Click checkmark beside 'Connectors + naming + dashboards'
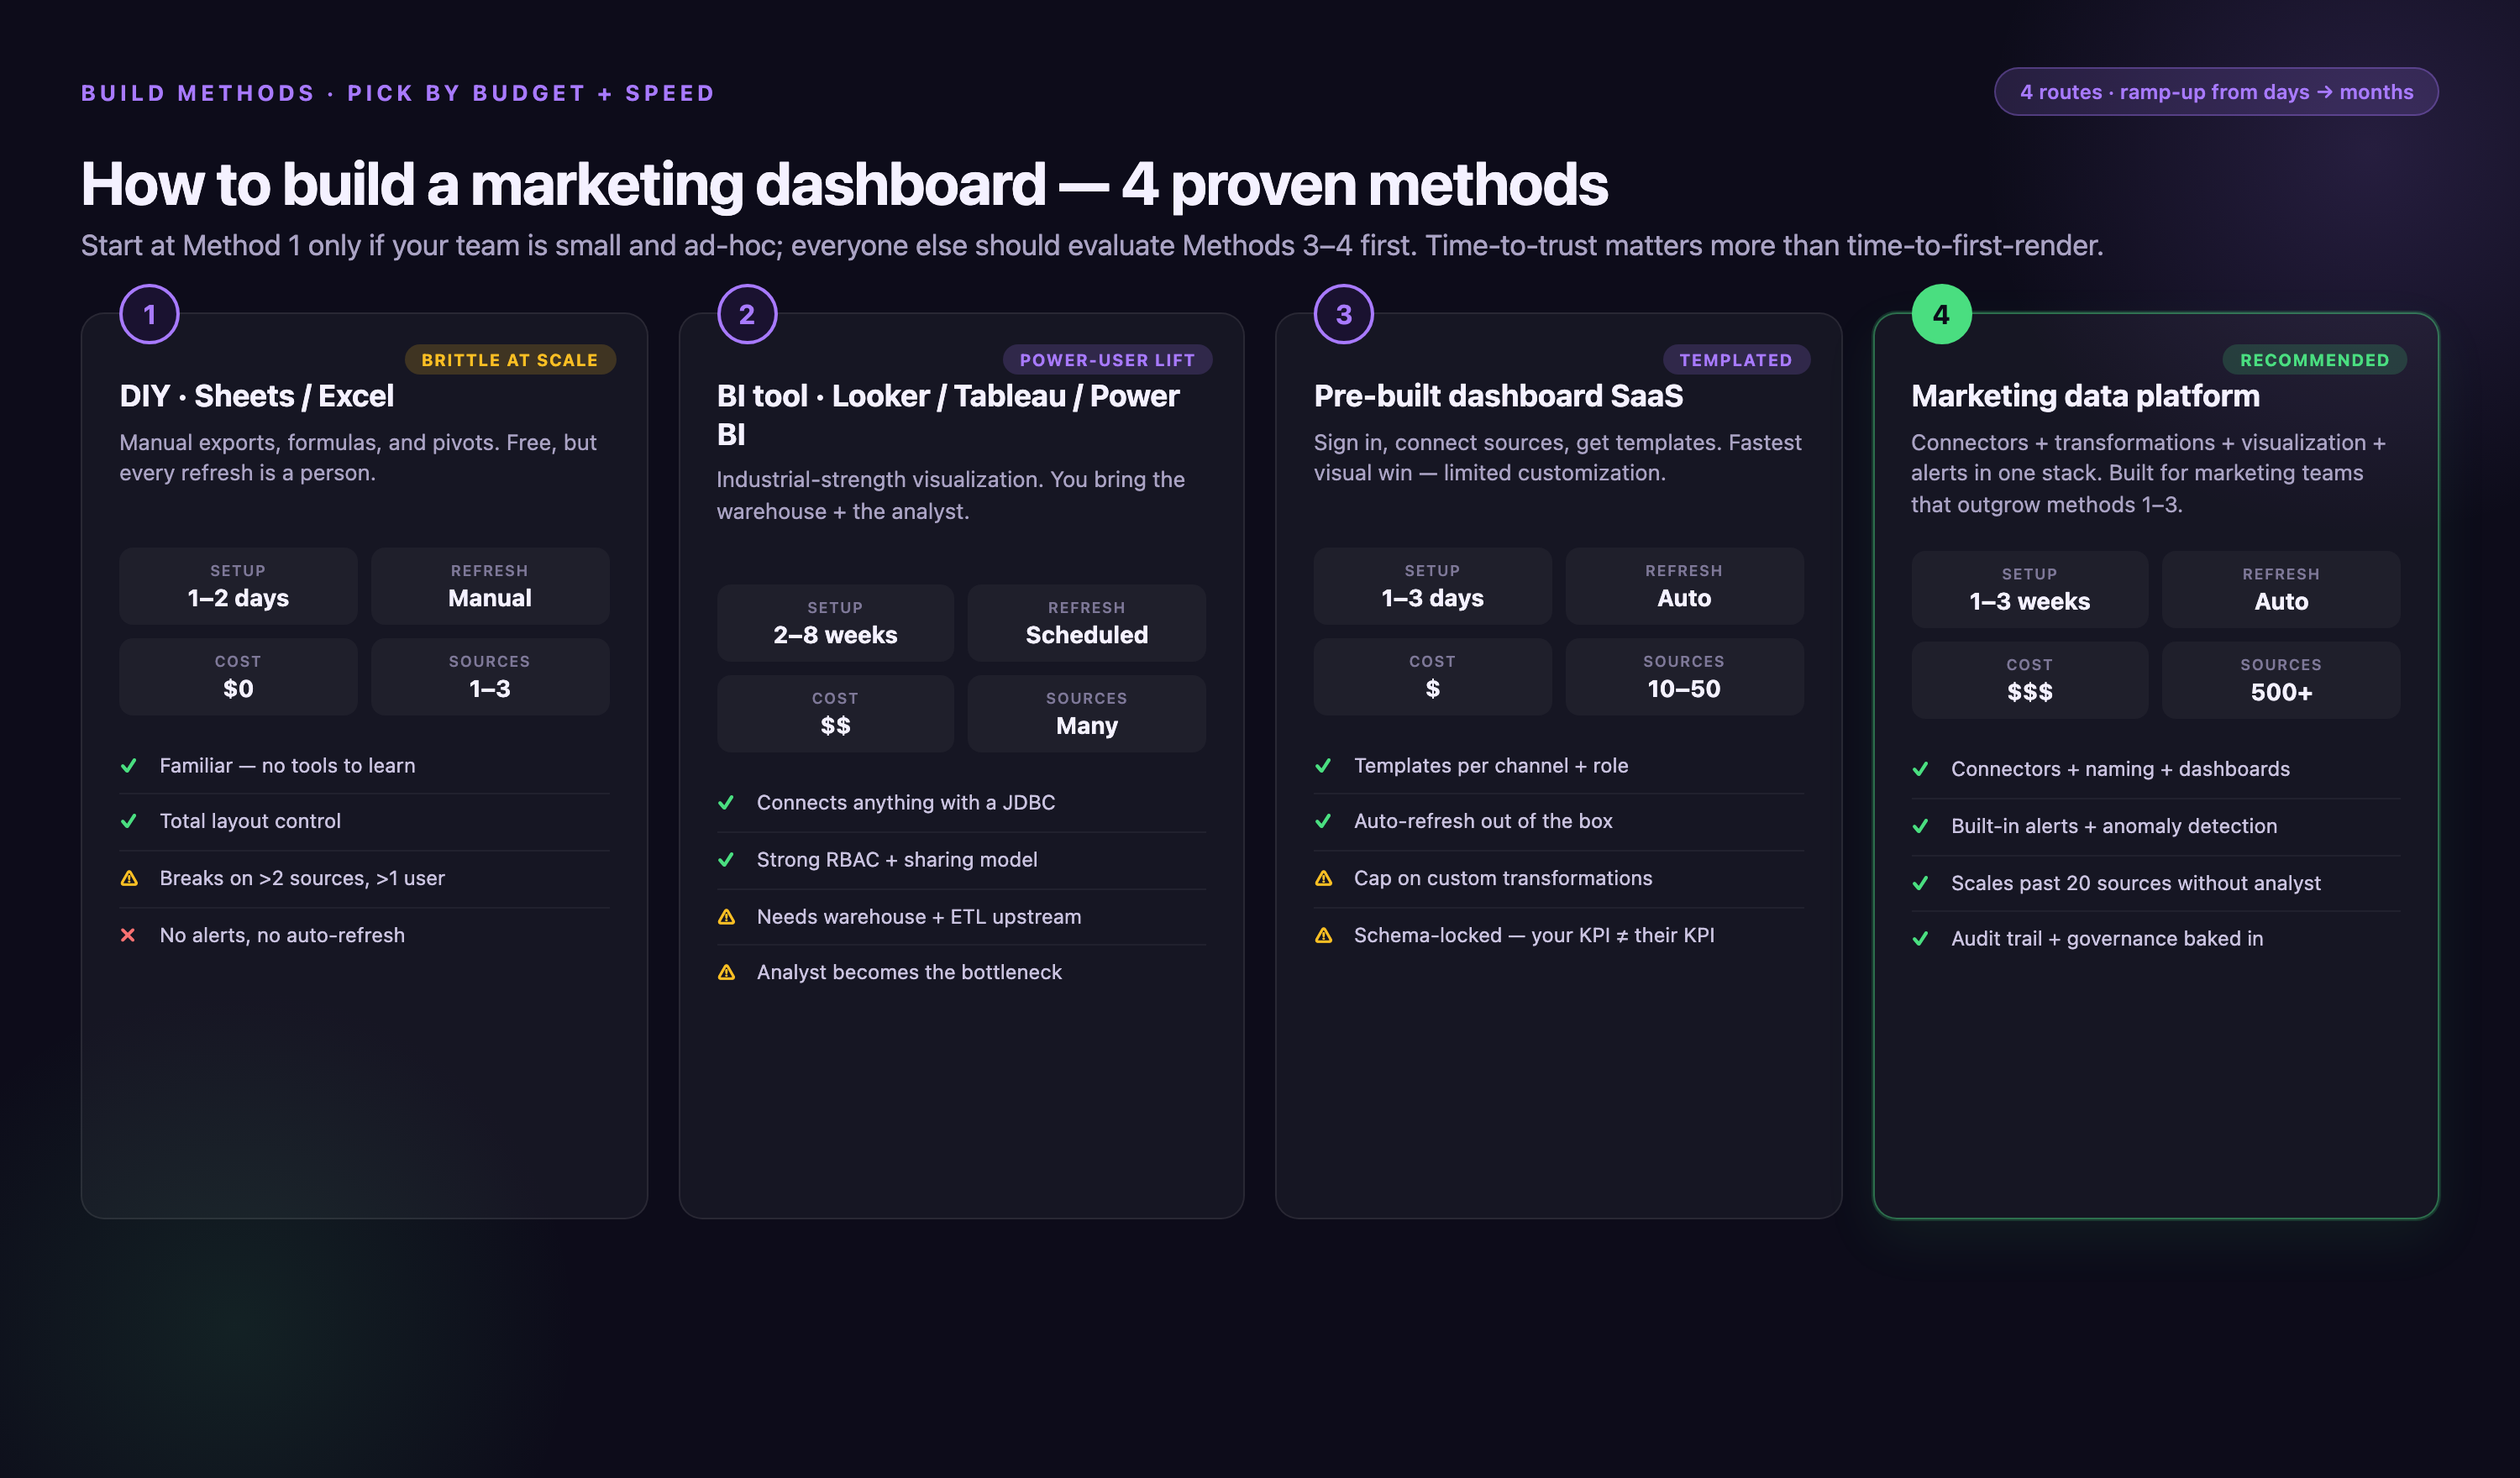The width and height of the screenshot is (2520, 1478). pyautogui.click(x=1920, y=769)
